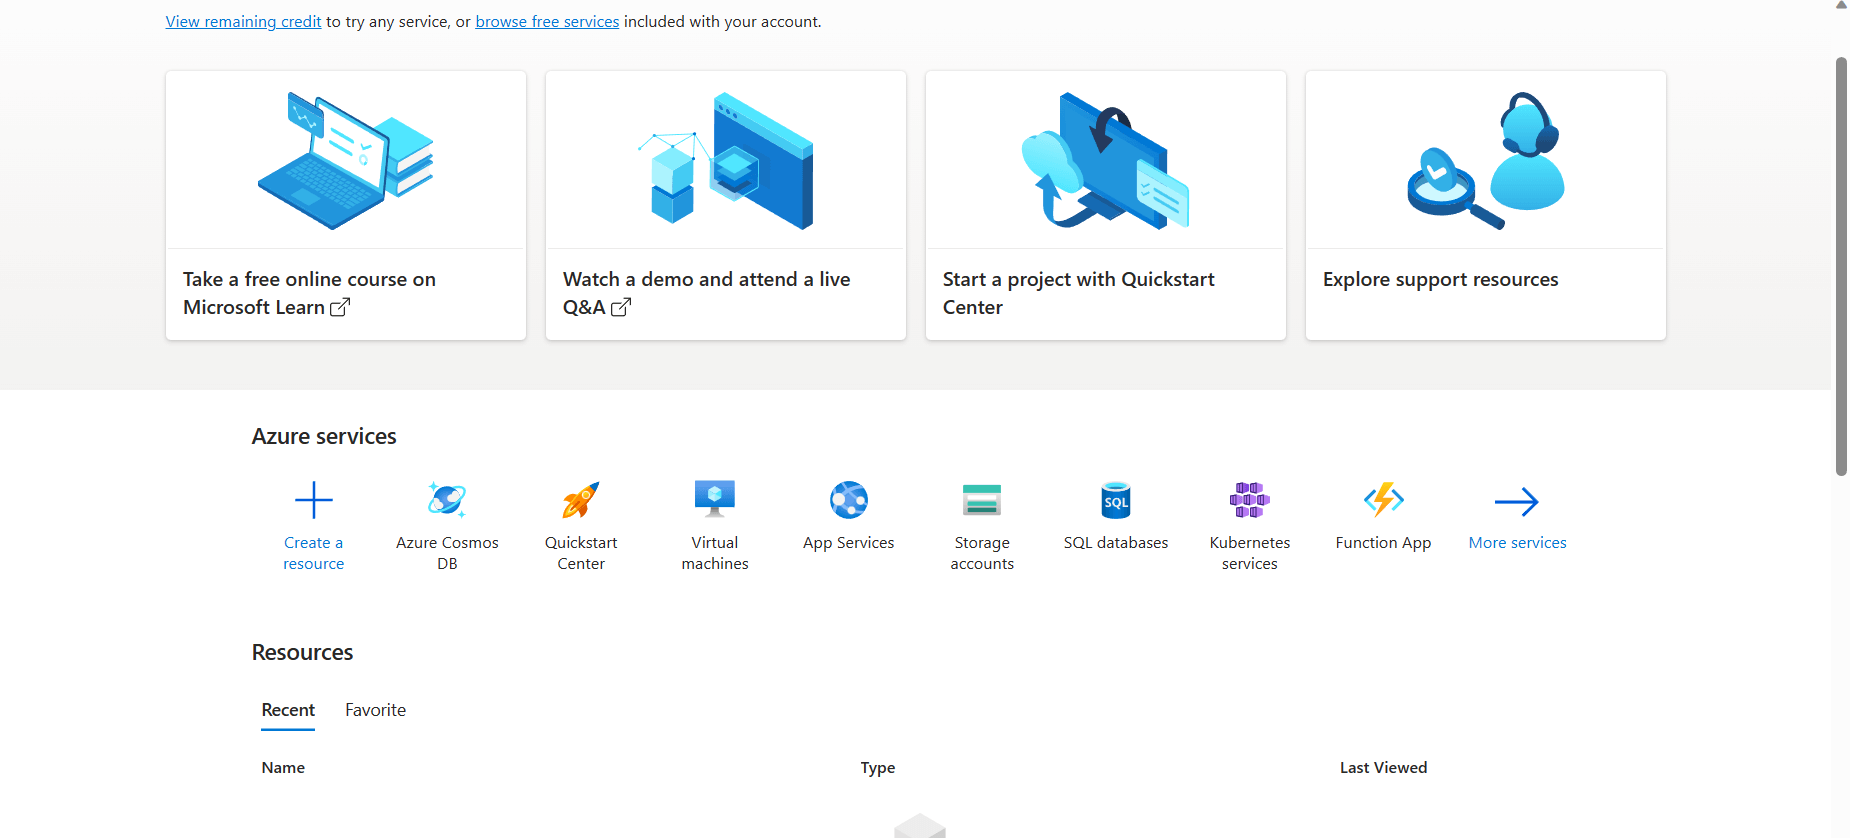Select the Recent resources tab
1850x838 pixels.
[288, 710]
